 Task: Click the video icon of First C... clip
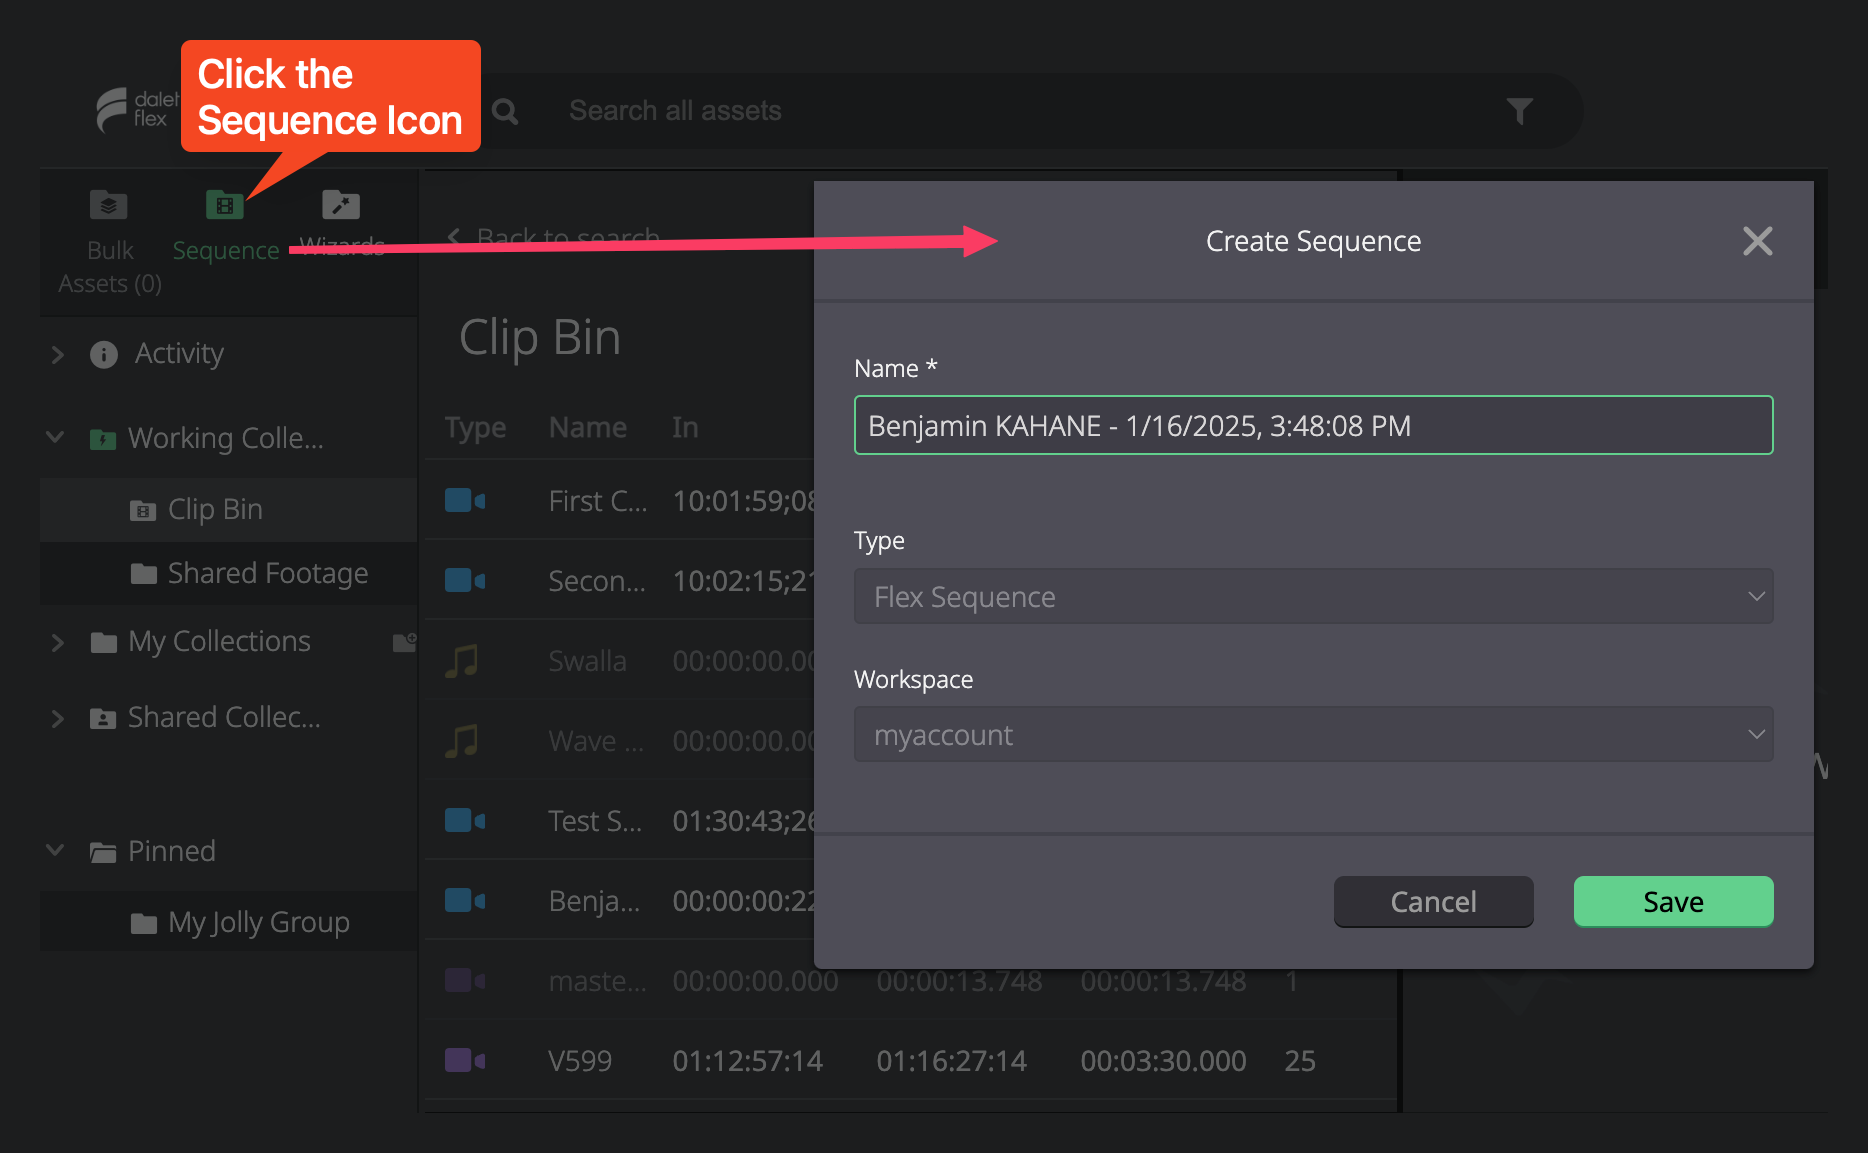(x=465, y=500)
